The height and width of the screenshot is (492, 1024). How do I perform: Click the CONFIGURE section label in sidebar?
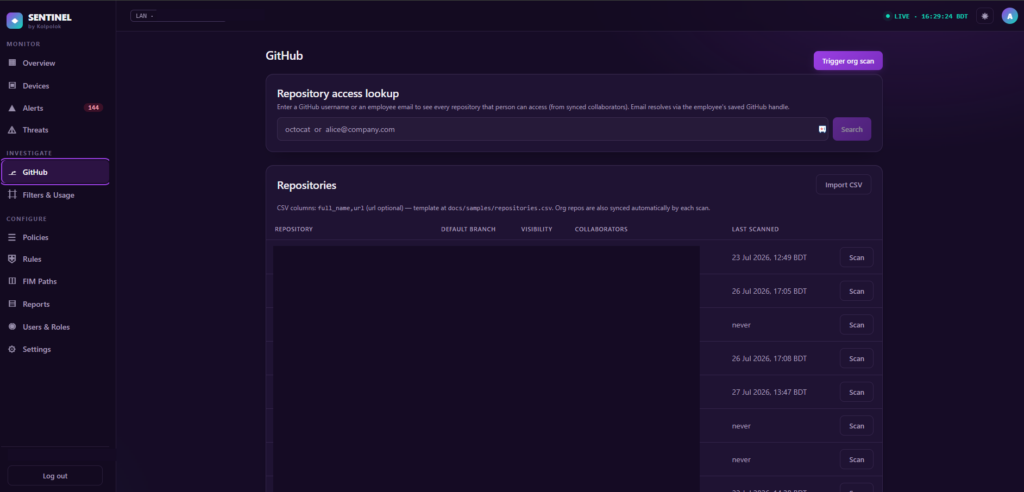[26, 219]
